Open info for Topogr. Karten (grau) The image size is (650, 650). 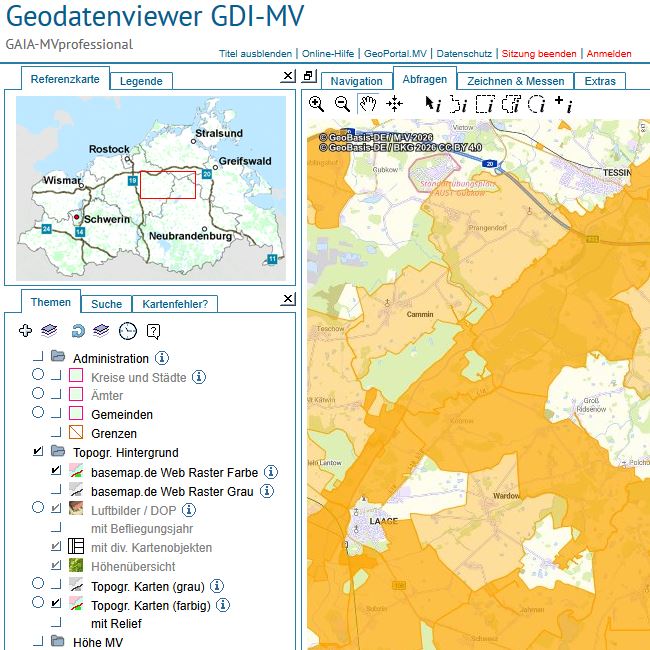click(x=217, y=586)
